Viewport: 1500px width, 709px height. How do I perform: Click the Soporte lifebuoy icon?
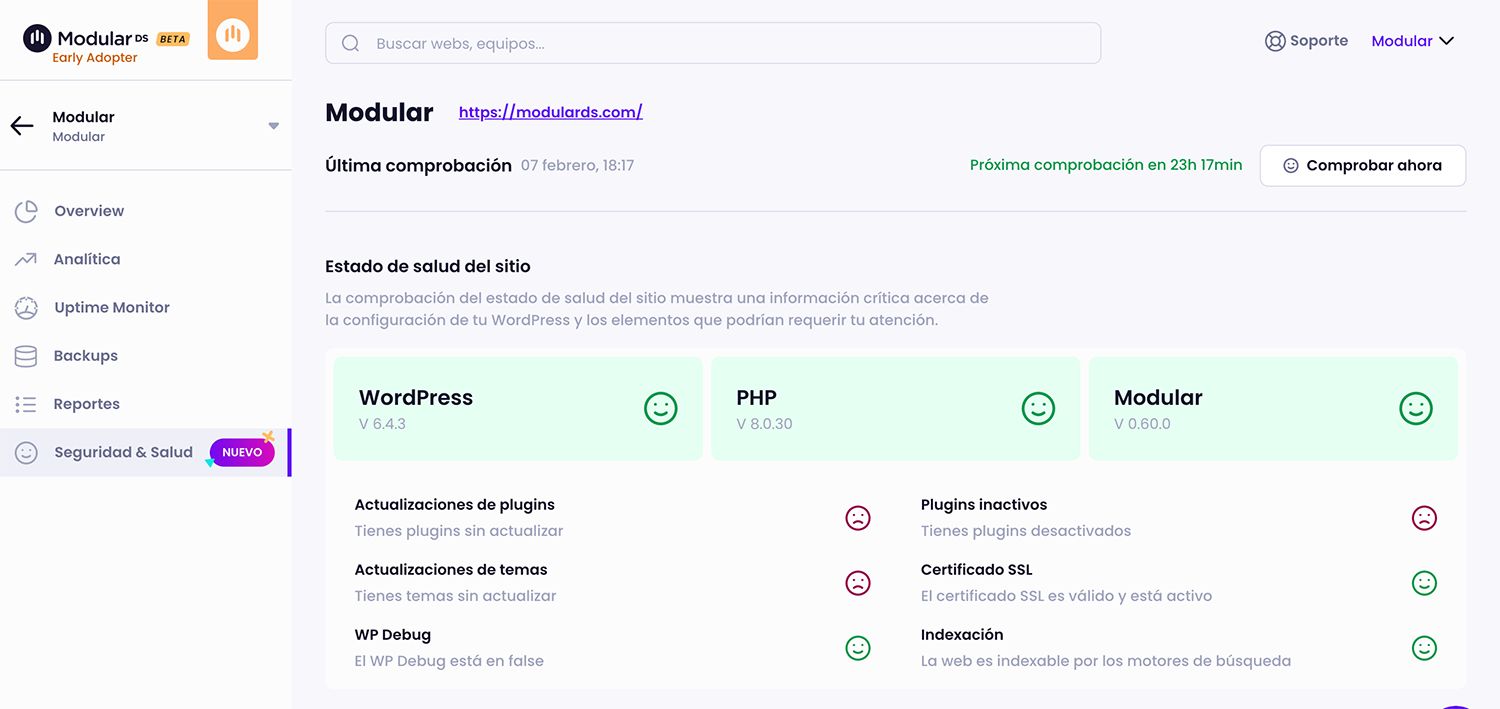pyautogui.click(x=1275, y=42)
